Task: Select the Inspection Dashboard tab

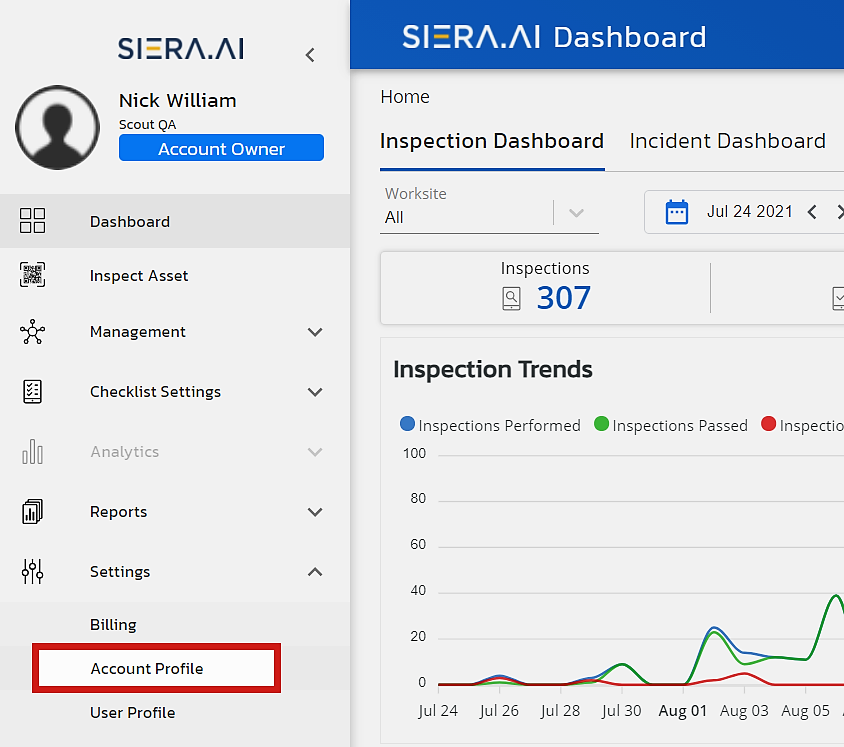Action: [492, 141]
